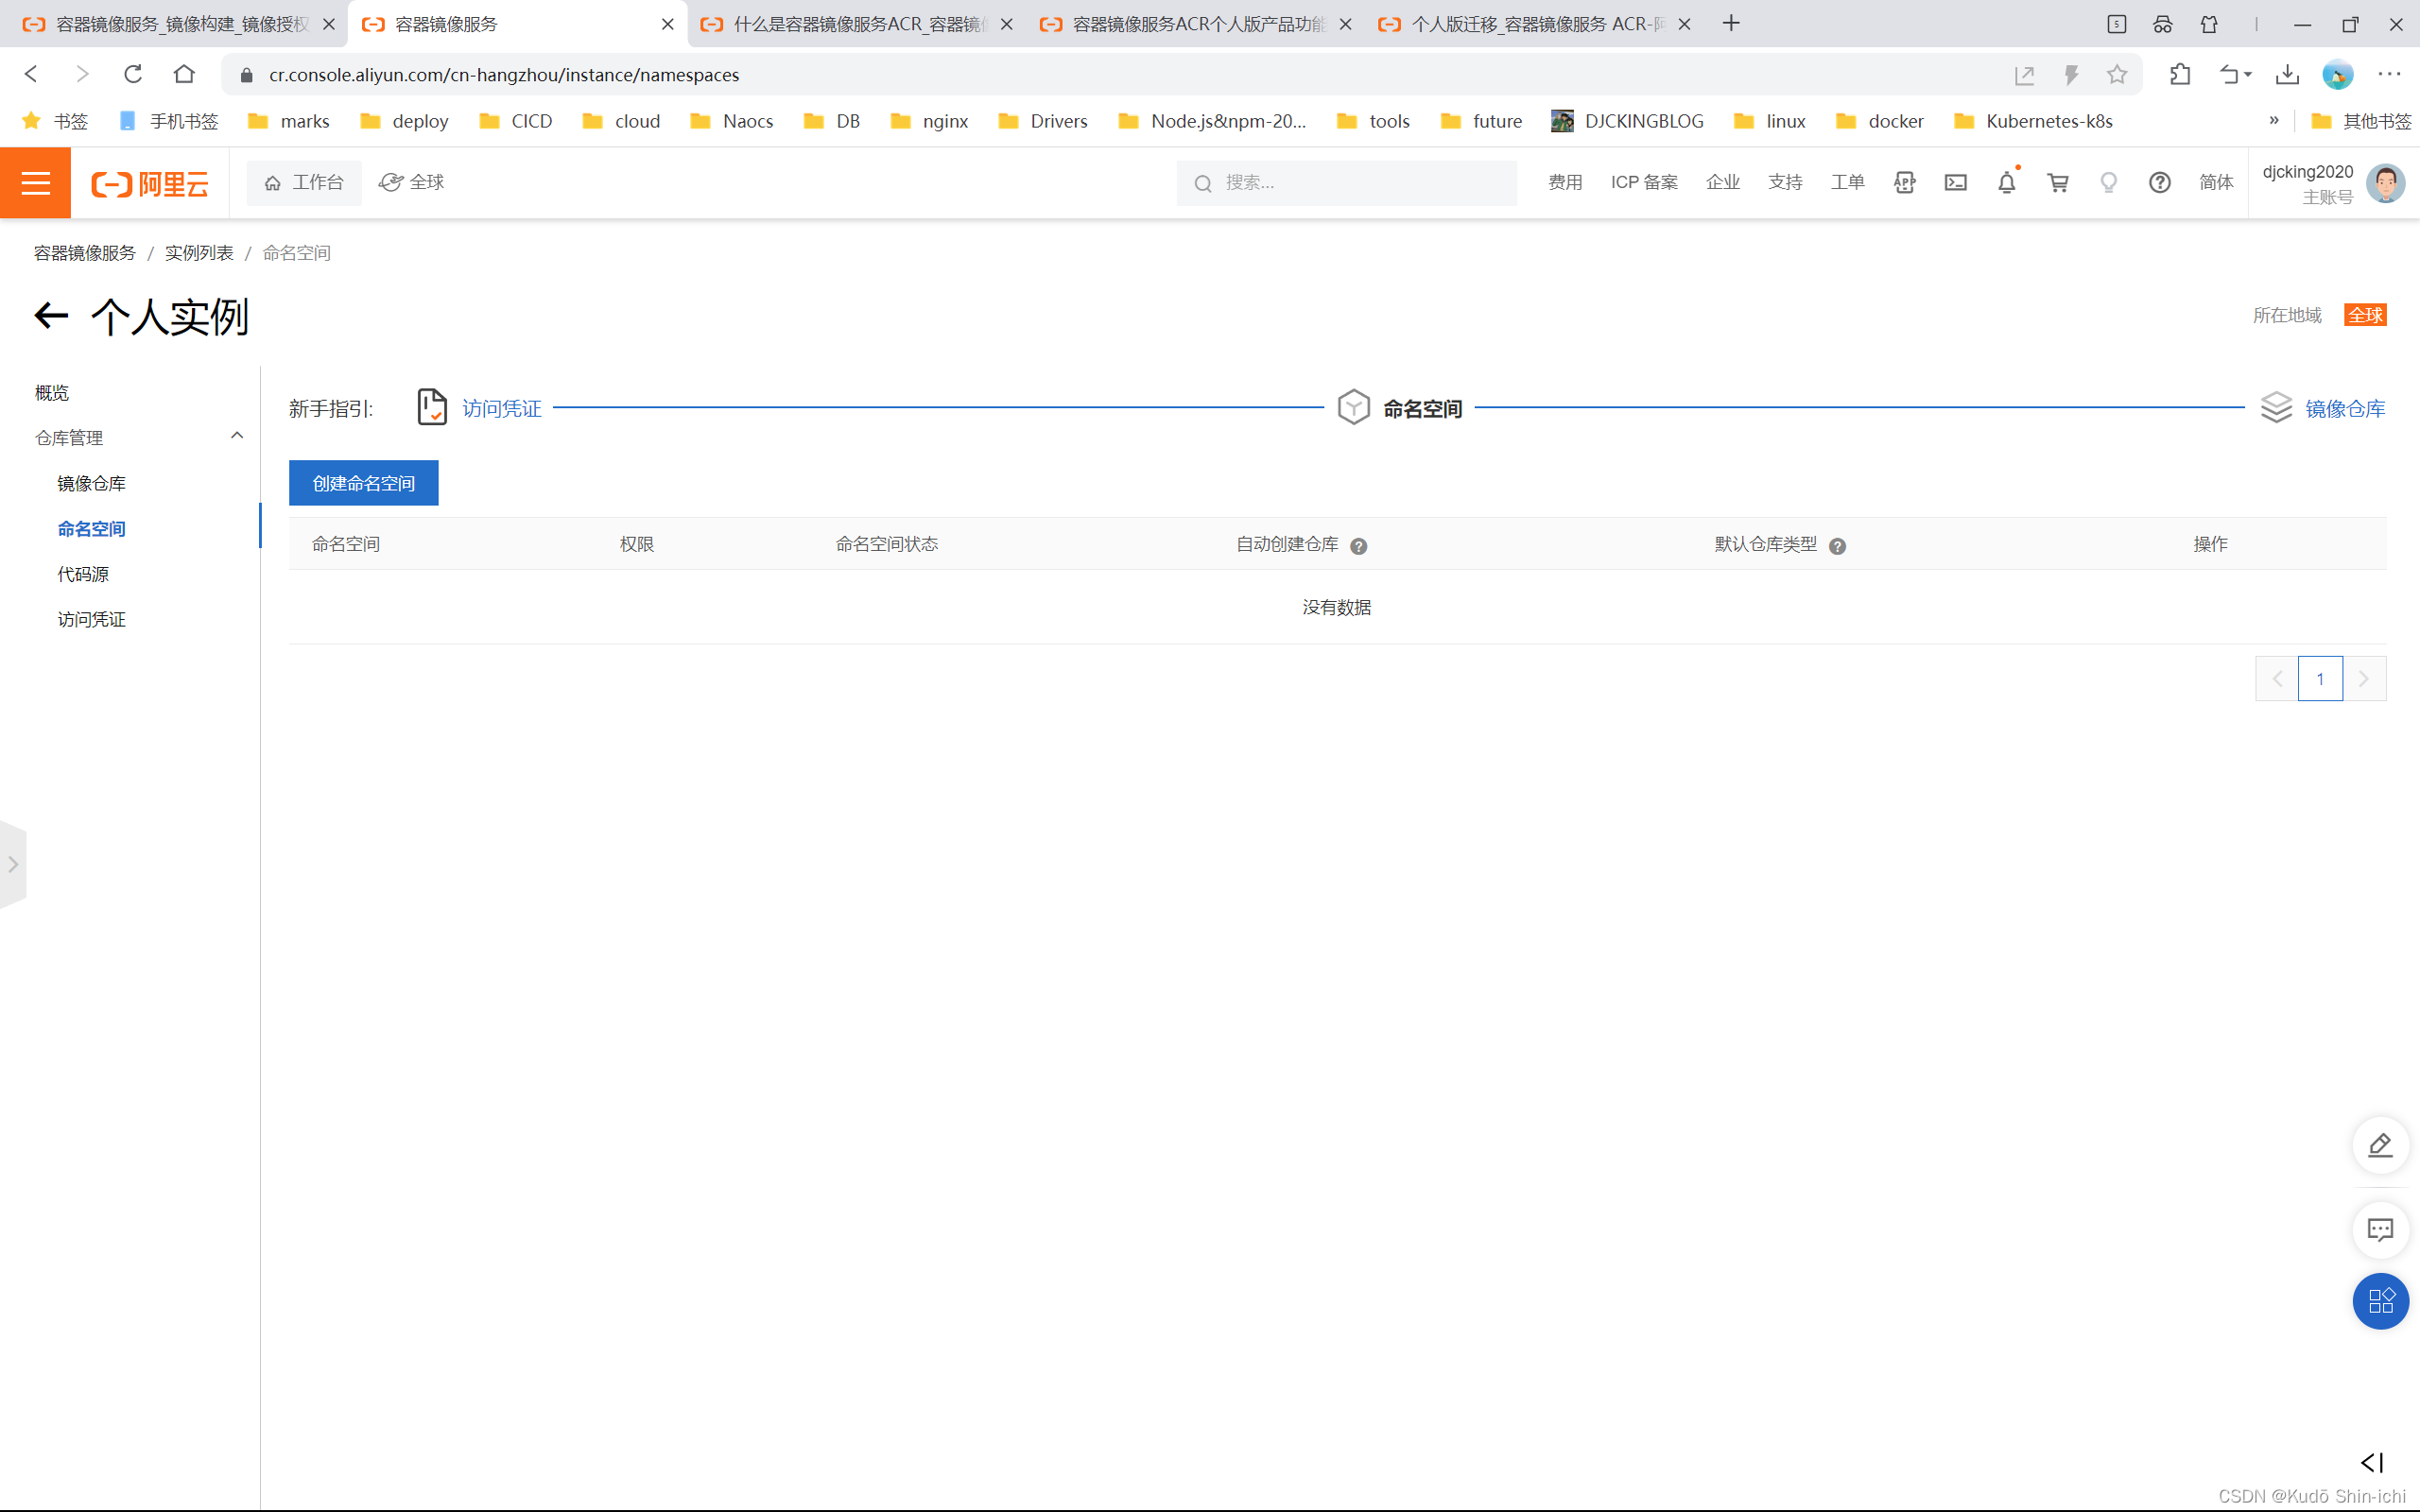Click the 创建命名空间 button
The image size is (2420, 1512).
pyautogui.click(x=363, y=483)
